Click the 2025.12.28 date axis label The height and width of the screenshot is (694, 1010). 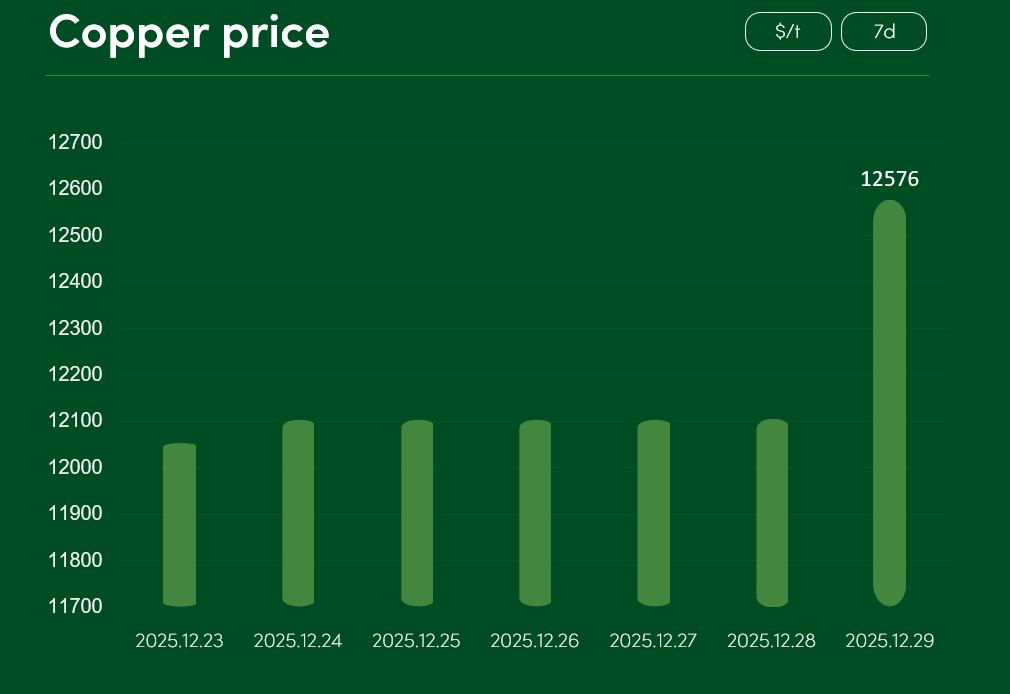[772, 641]
